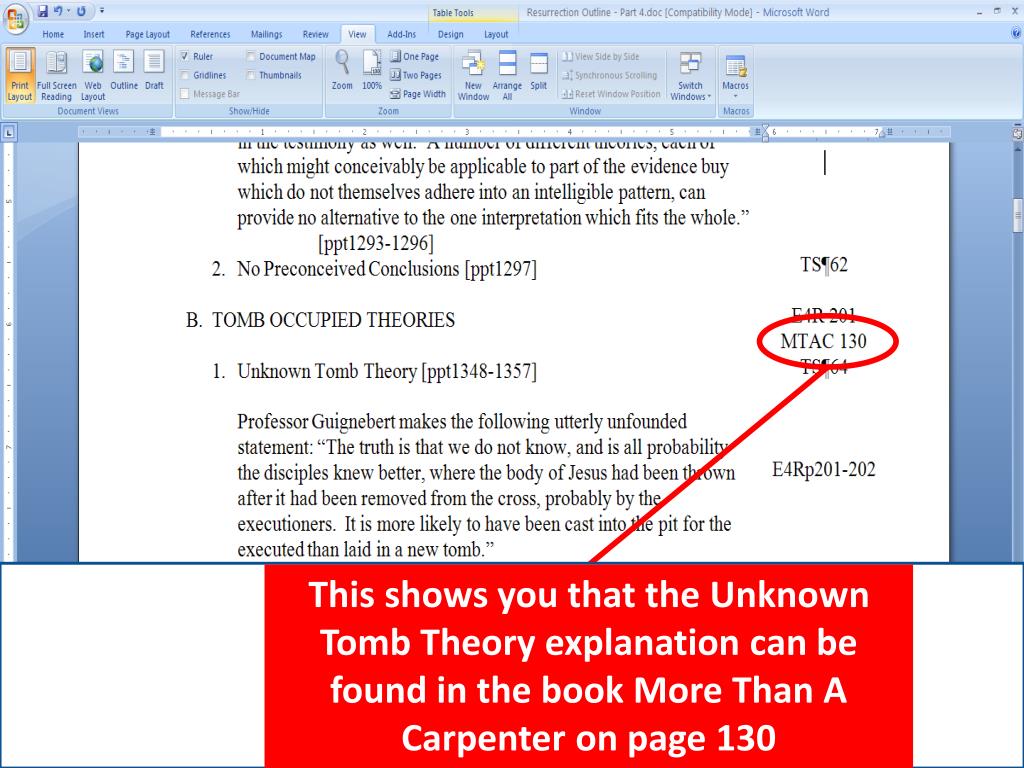Select Page Width zoom option
The image size is (1024, 768).
(418, 94)
